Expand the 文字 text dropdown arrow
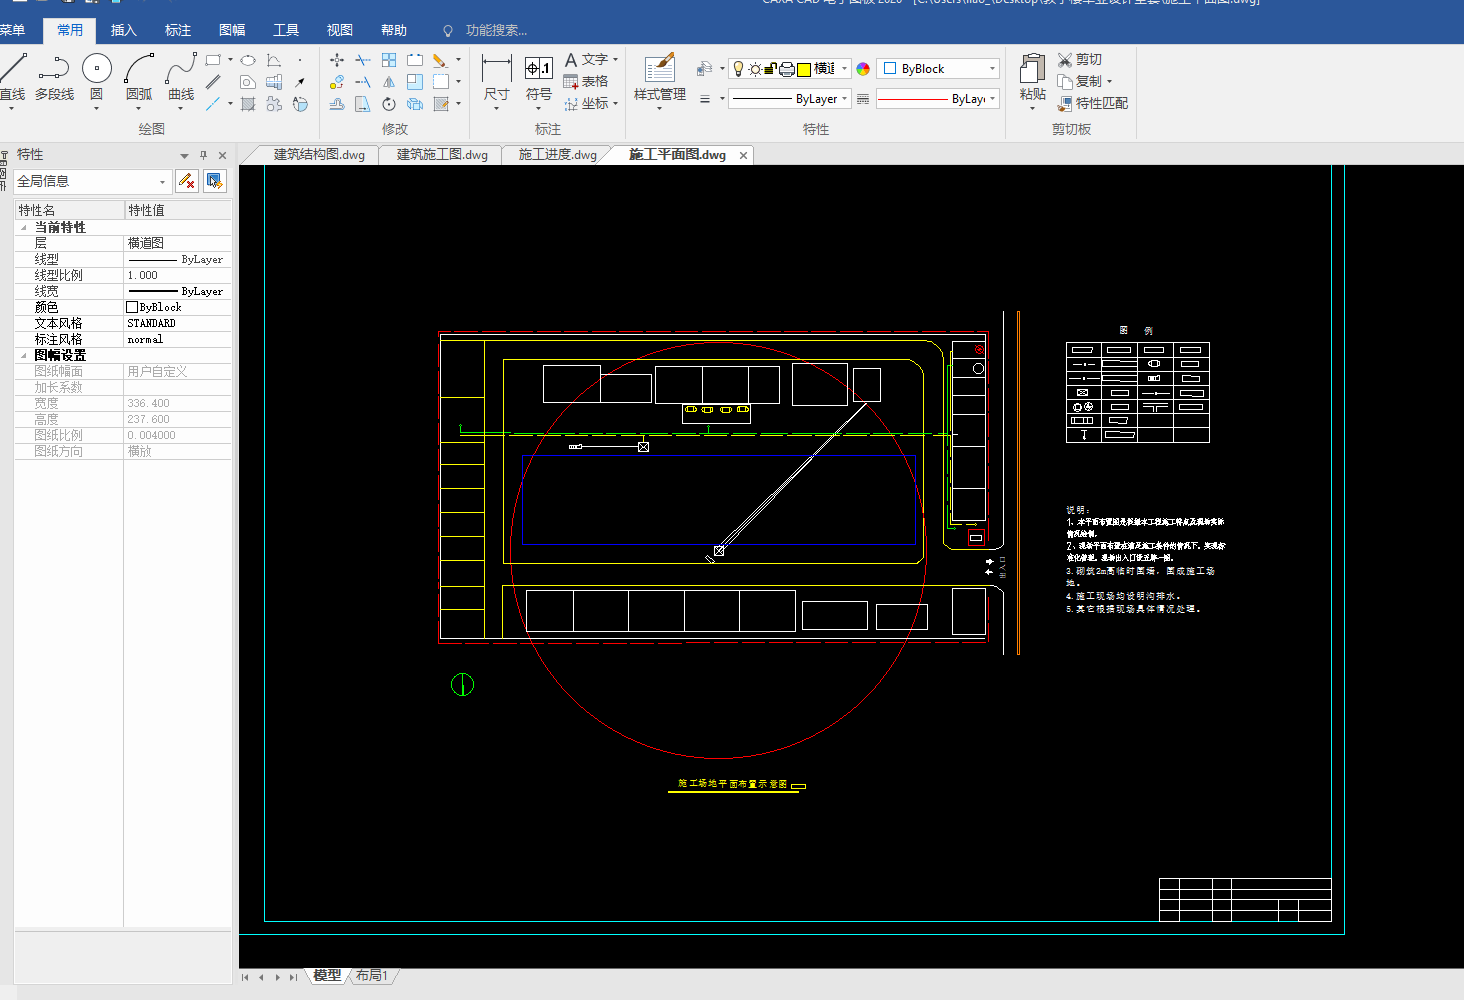The image size is (1464, 1000). 615,60
